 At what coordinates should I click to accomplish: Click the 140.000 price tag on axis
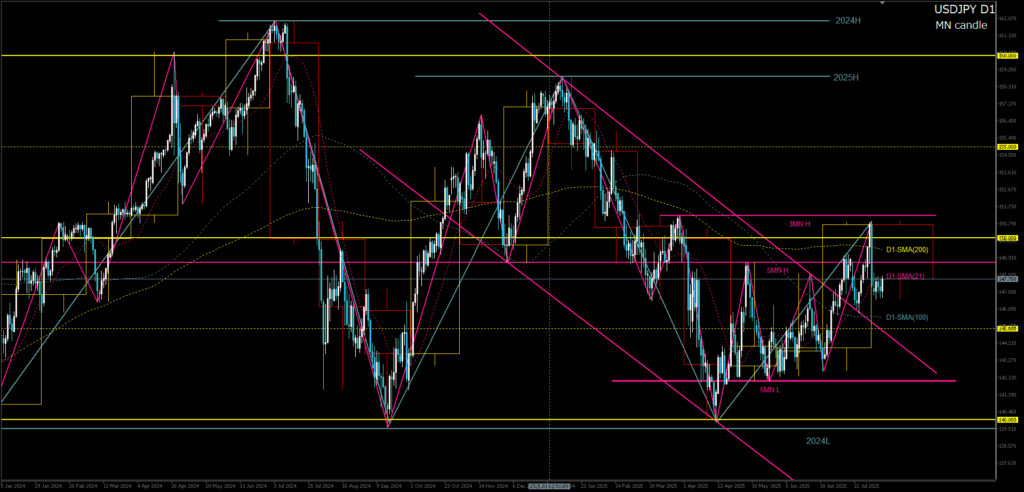pos(1007,420)
